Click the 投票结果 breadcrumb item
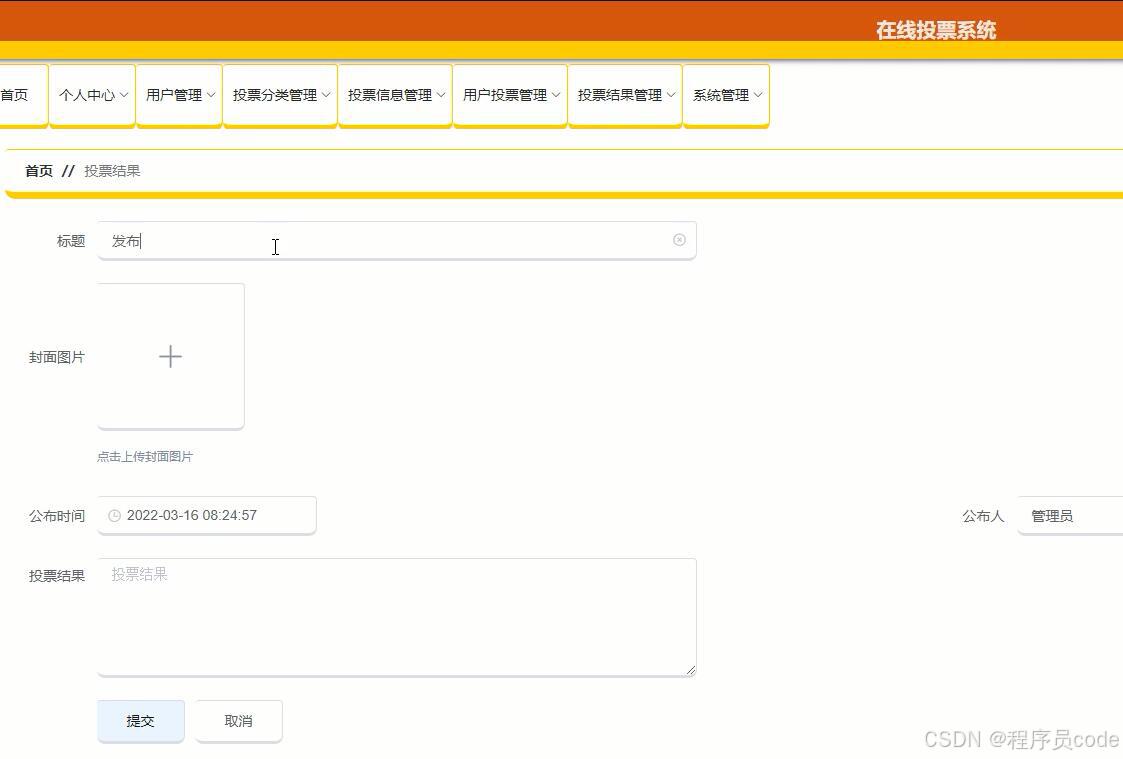Viewport: 1123px width, 759px height. click(x=112, y=171)
